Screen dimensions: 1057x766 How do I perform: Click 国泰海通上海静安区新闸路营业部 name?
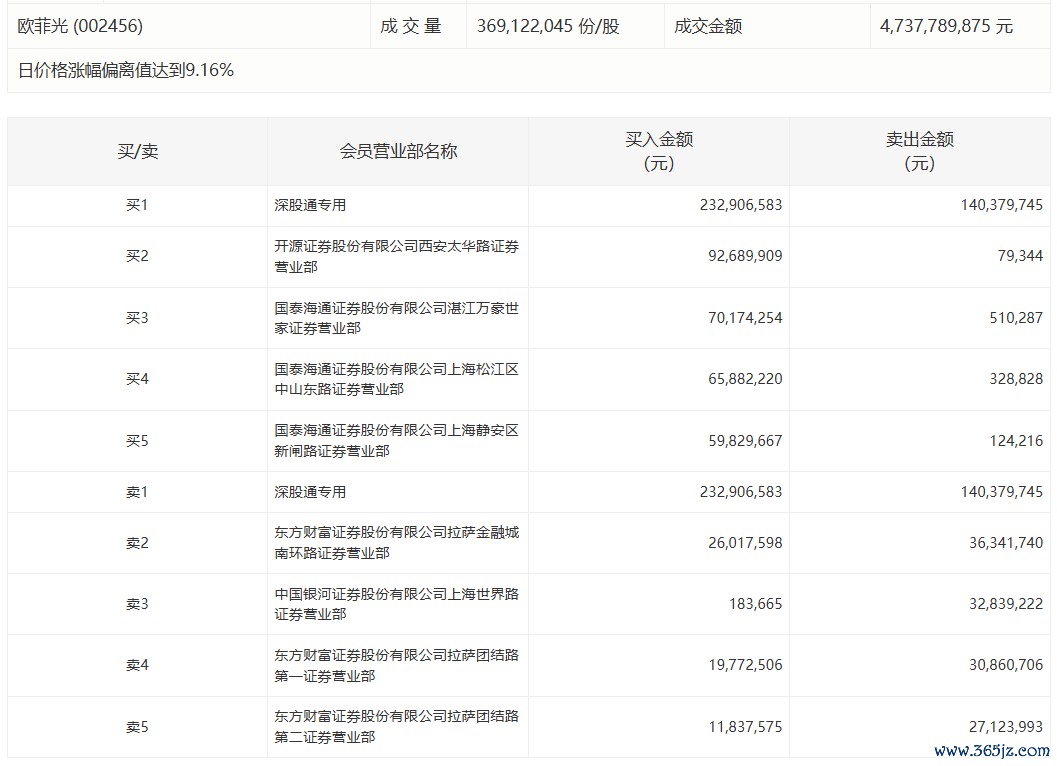(x=396, y=441)
